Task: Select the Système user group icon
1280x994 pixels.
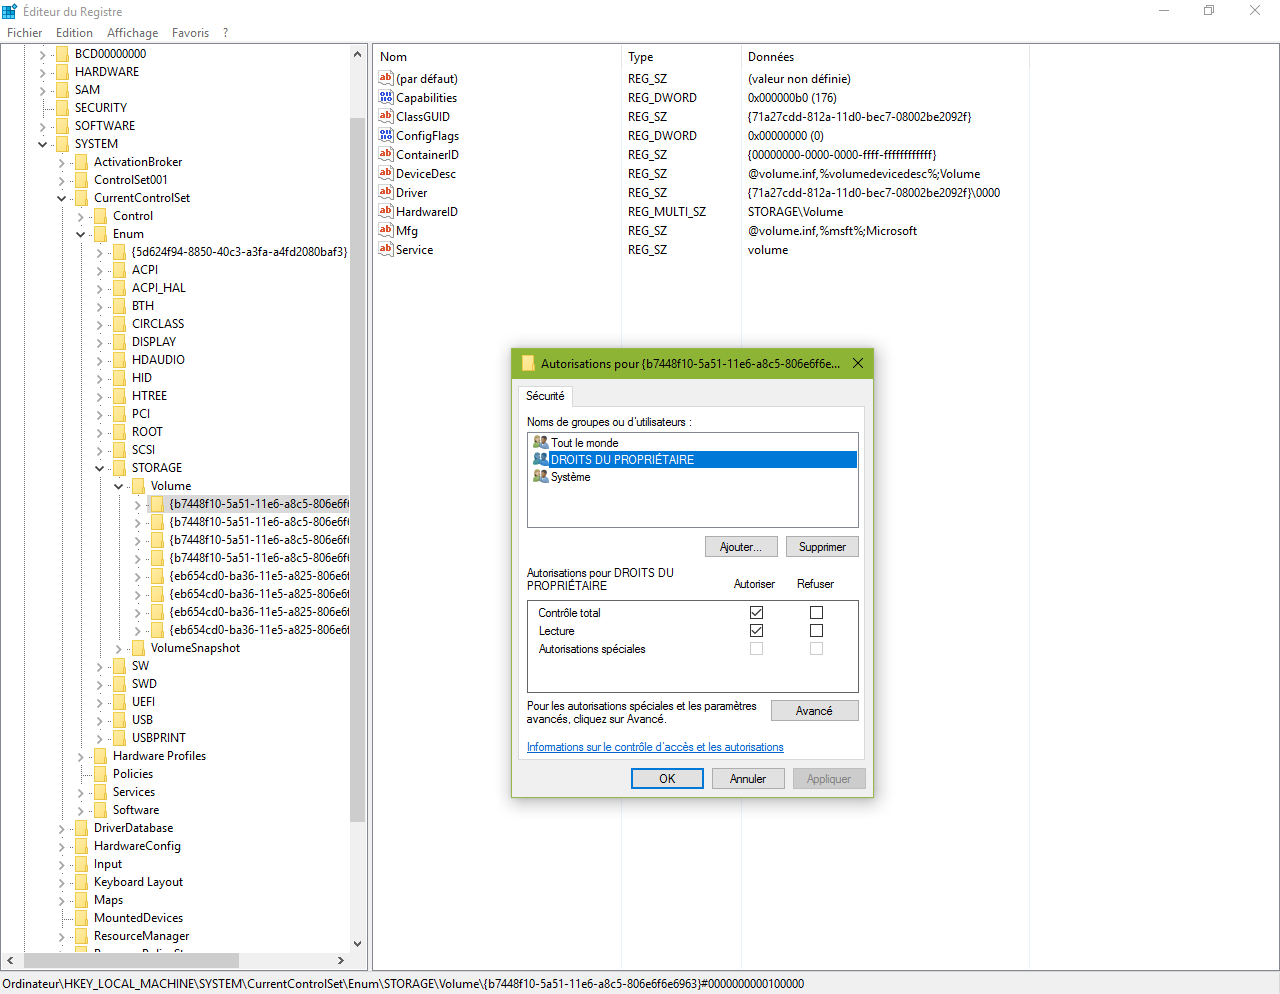Action: (x=540, y=477)
